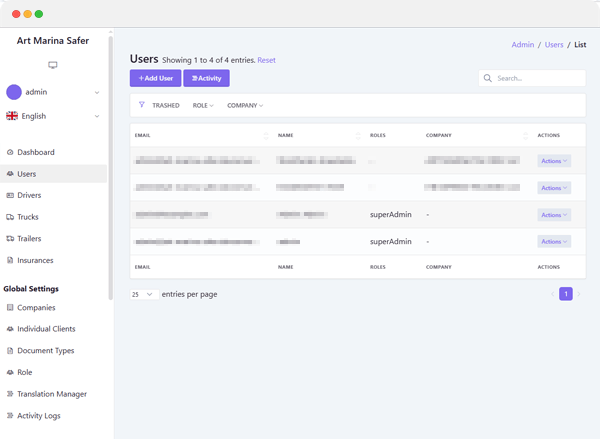The width and height of the screenshot is (600, 439).
Task: Click the magnifier icon in search box
Action: pyautogui.click(x=488, y=78)
